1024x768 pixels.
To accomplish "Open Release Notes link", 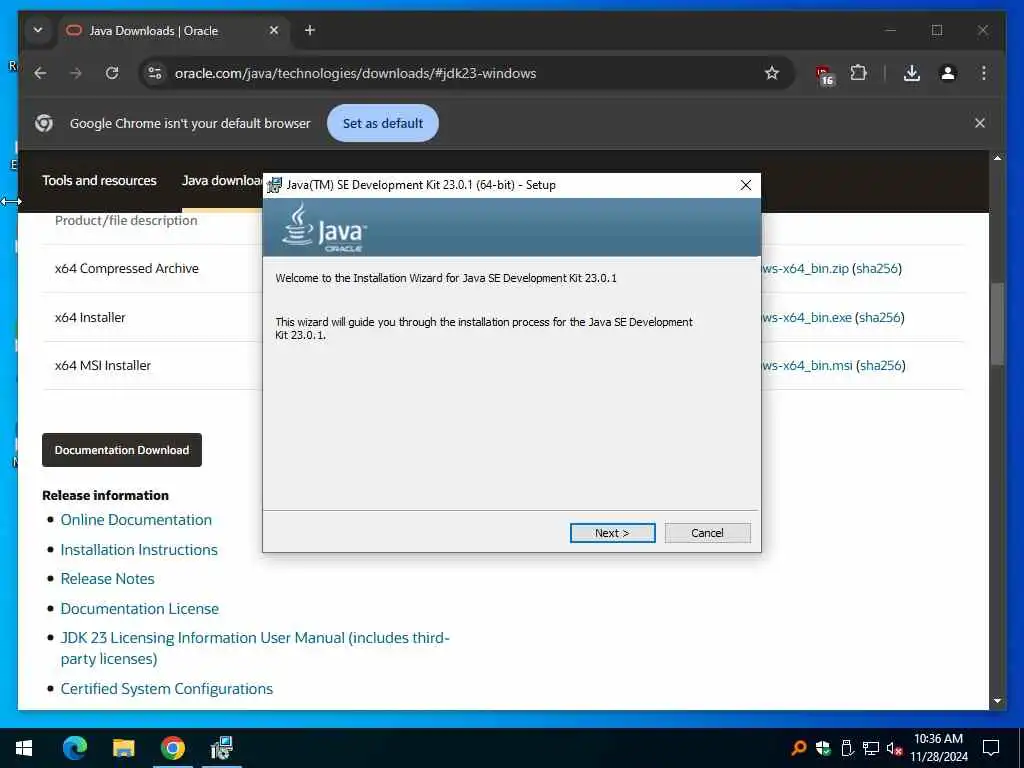I will point(108,579).
